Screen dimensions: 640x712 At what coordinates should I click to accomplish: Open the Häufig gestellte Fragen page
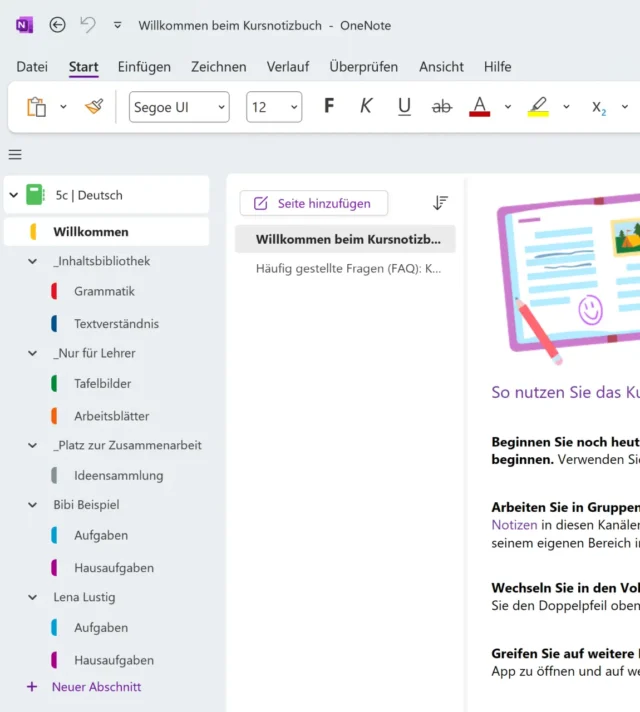click(x=347, y=268)
